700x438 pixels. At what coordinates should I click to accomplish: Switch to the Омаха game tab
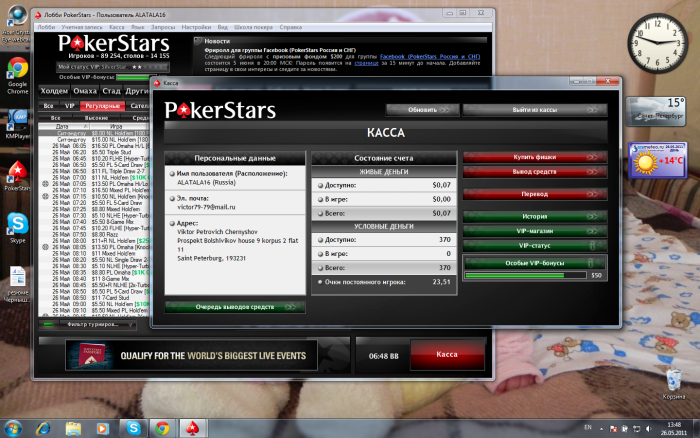point(85,91)
